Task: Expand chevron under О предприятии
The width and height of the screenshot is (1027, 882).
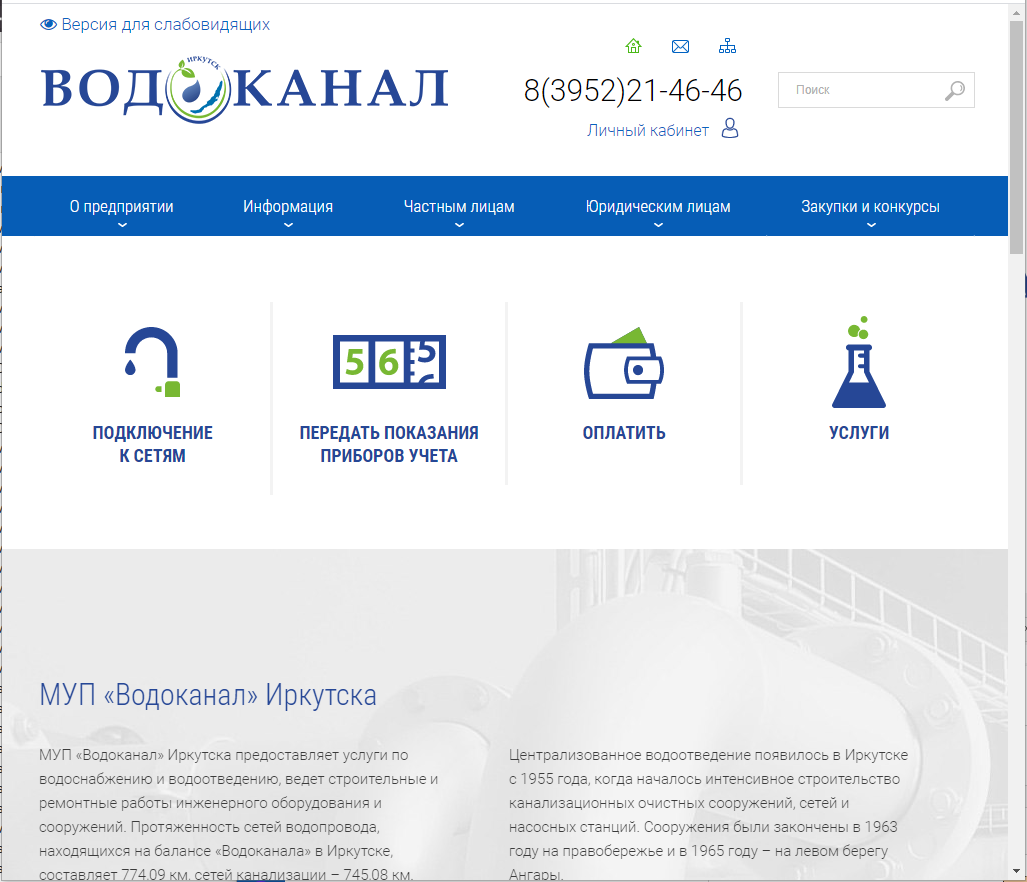Action: point(122,225)
